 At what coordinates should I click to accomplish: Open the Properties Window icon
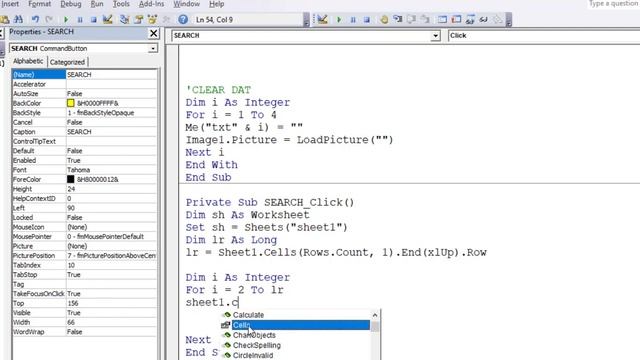tap(139, 19)
